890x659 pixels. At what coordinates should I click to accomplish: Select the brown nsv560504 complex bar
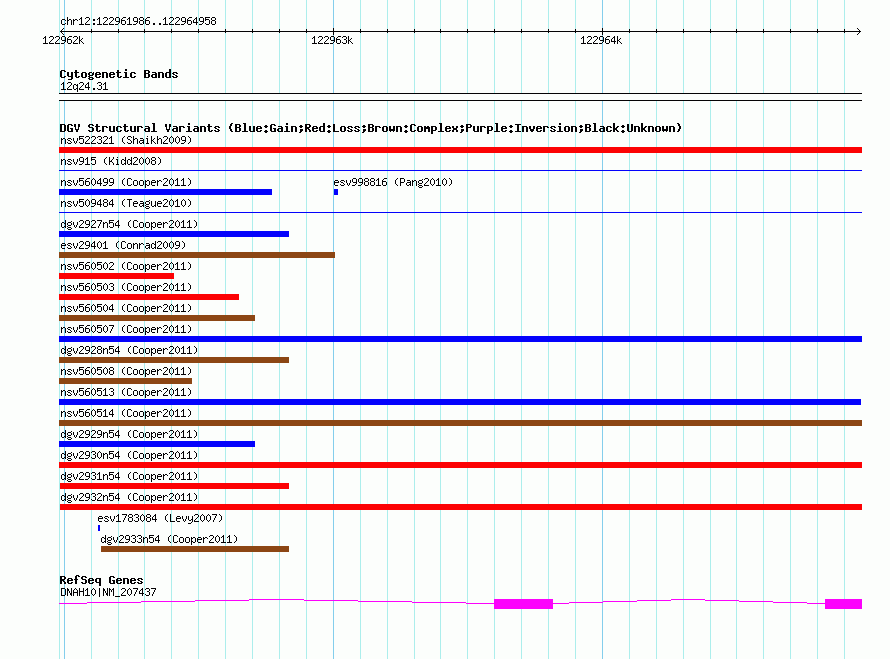click(157, 318)
